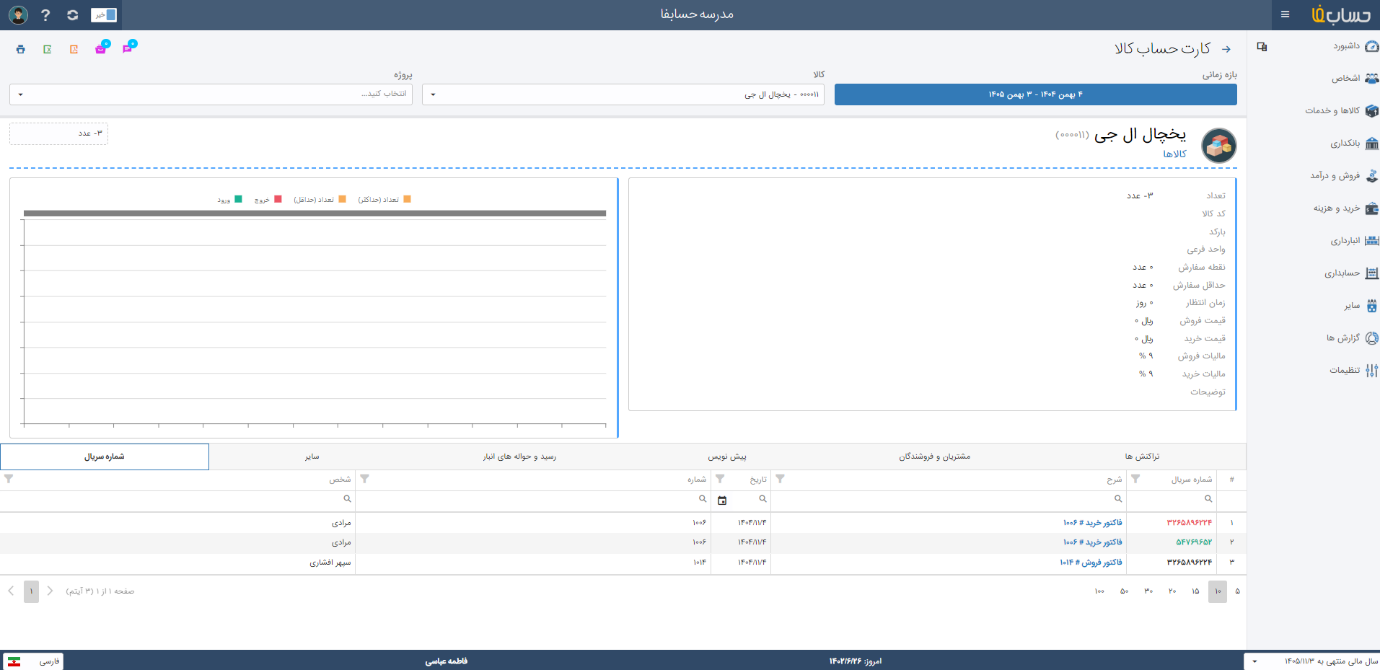The image size is (1380, 670).
Task: Open the انبارداری warehouse sidebar icon
Action: pyautogui.click(x=1371, y=241)
